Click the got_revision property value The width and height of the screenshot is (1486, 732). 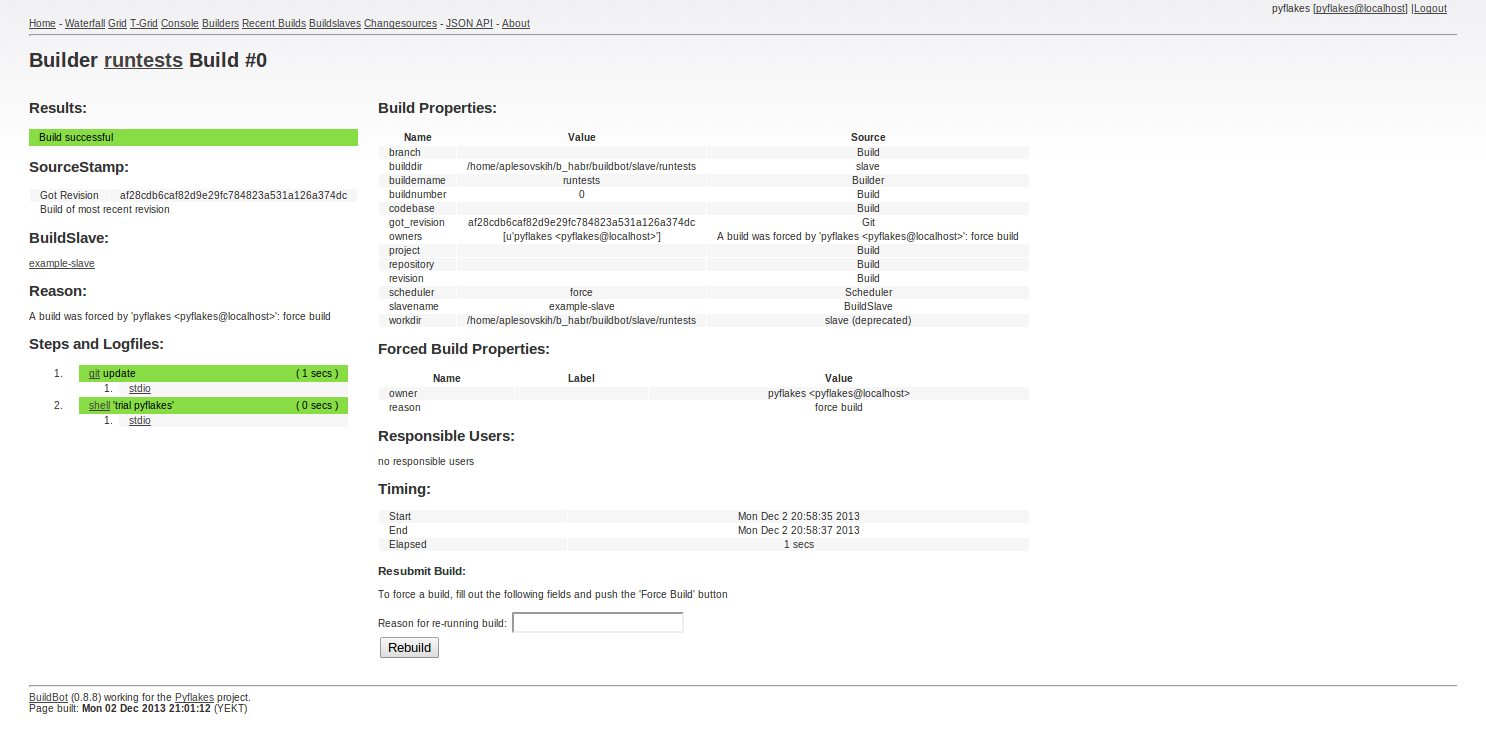581,222
